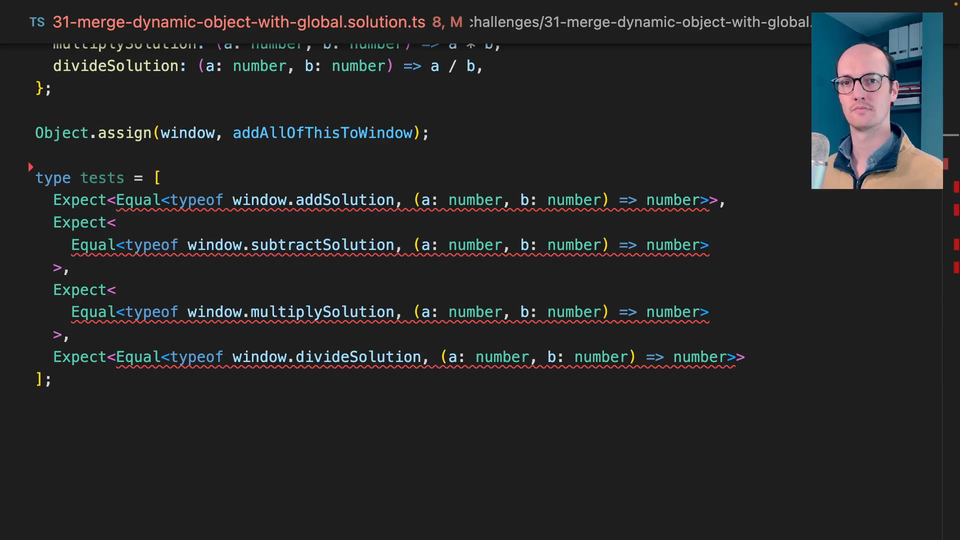The width and height of the screenshot is (960, 540).
Task: Click the closing '];' of the tests array
Action: 43,379
